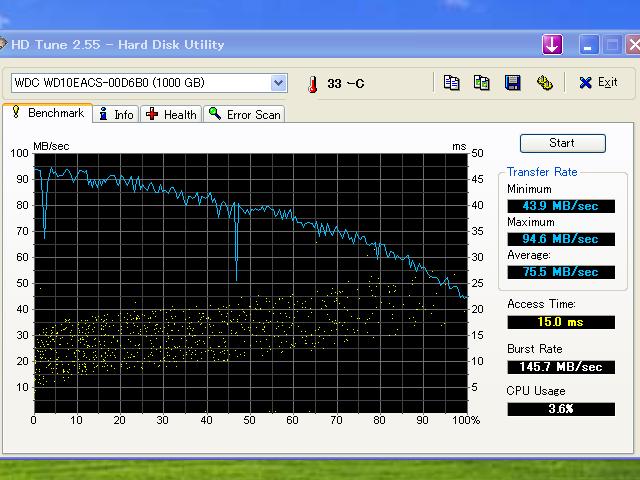Click the Average transfer rate value field

[x=561, y=272]
